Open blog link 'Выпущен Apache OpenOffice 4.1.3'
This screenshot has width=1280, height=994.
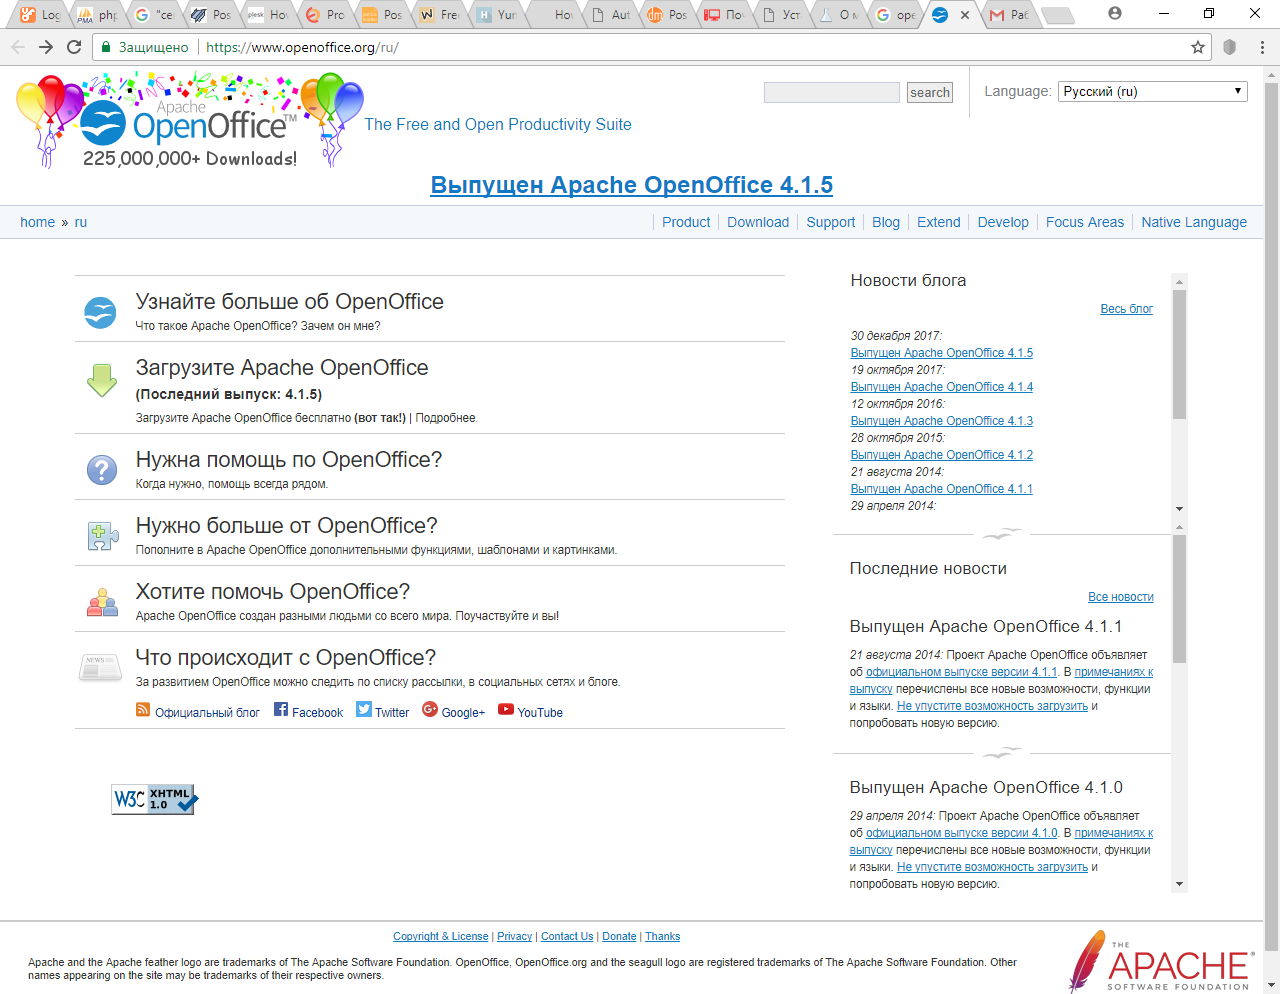[942, 421]
